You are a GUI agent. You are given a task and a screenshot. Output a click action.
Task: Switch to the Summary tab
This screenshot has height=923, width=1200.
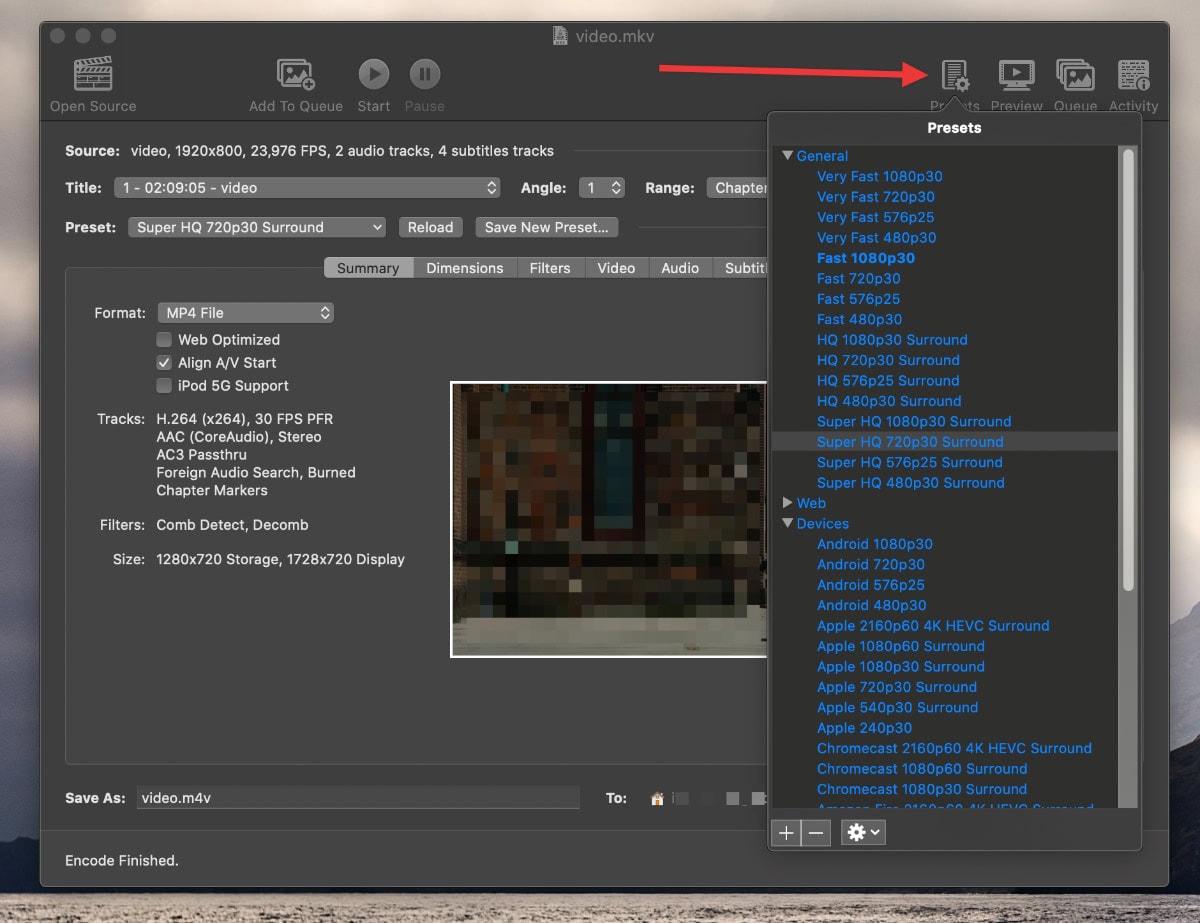click(368, 268)
